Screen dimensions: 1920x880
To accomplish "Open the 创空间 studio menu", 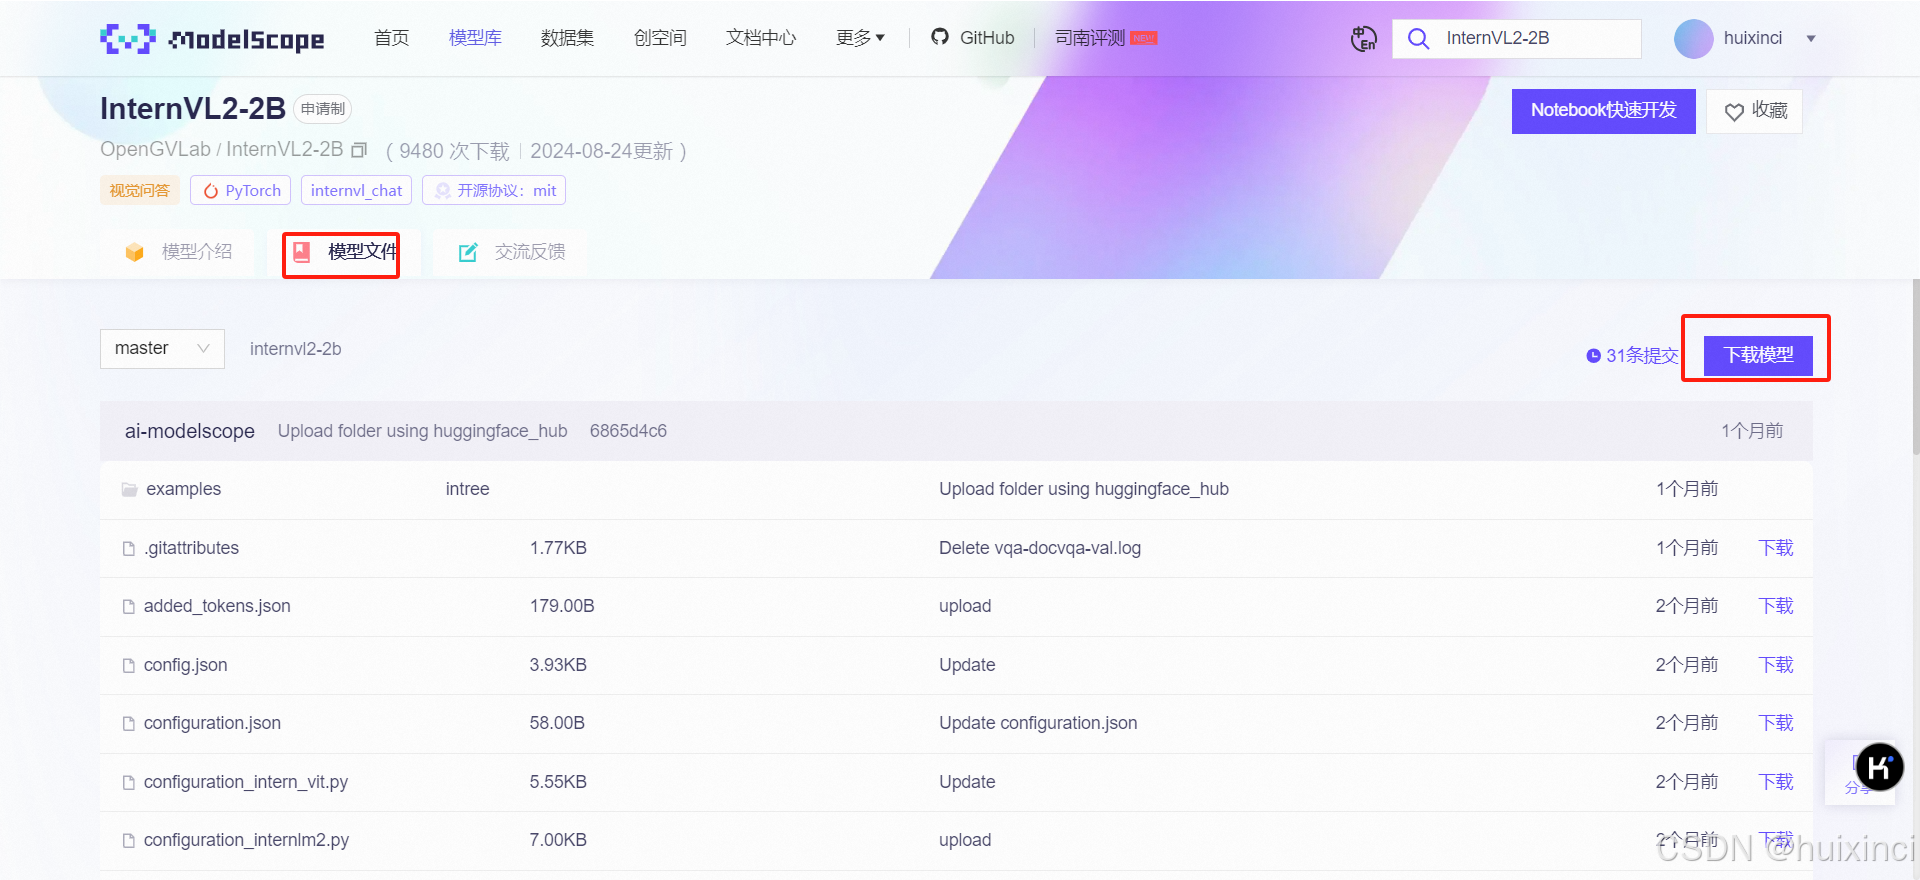I will click(x=660, y=38).
